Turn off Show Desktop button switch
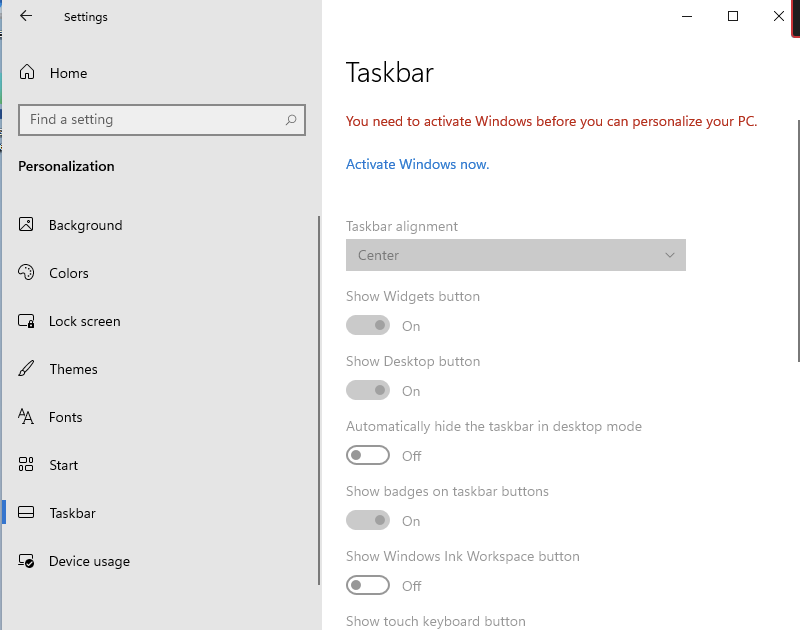 pos(367,390)
